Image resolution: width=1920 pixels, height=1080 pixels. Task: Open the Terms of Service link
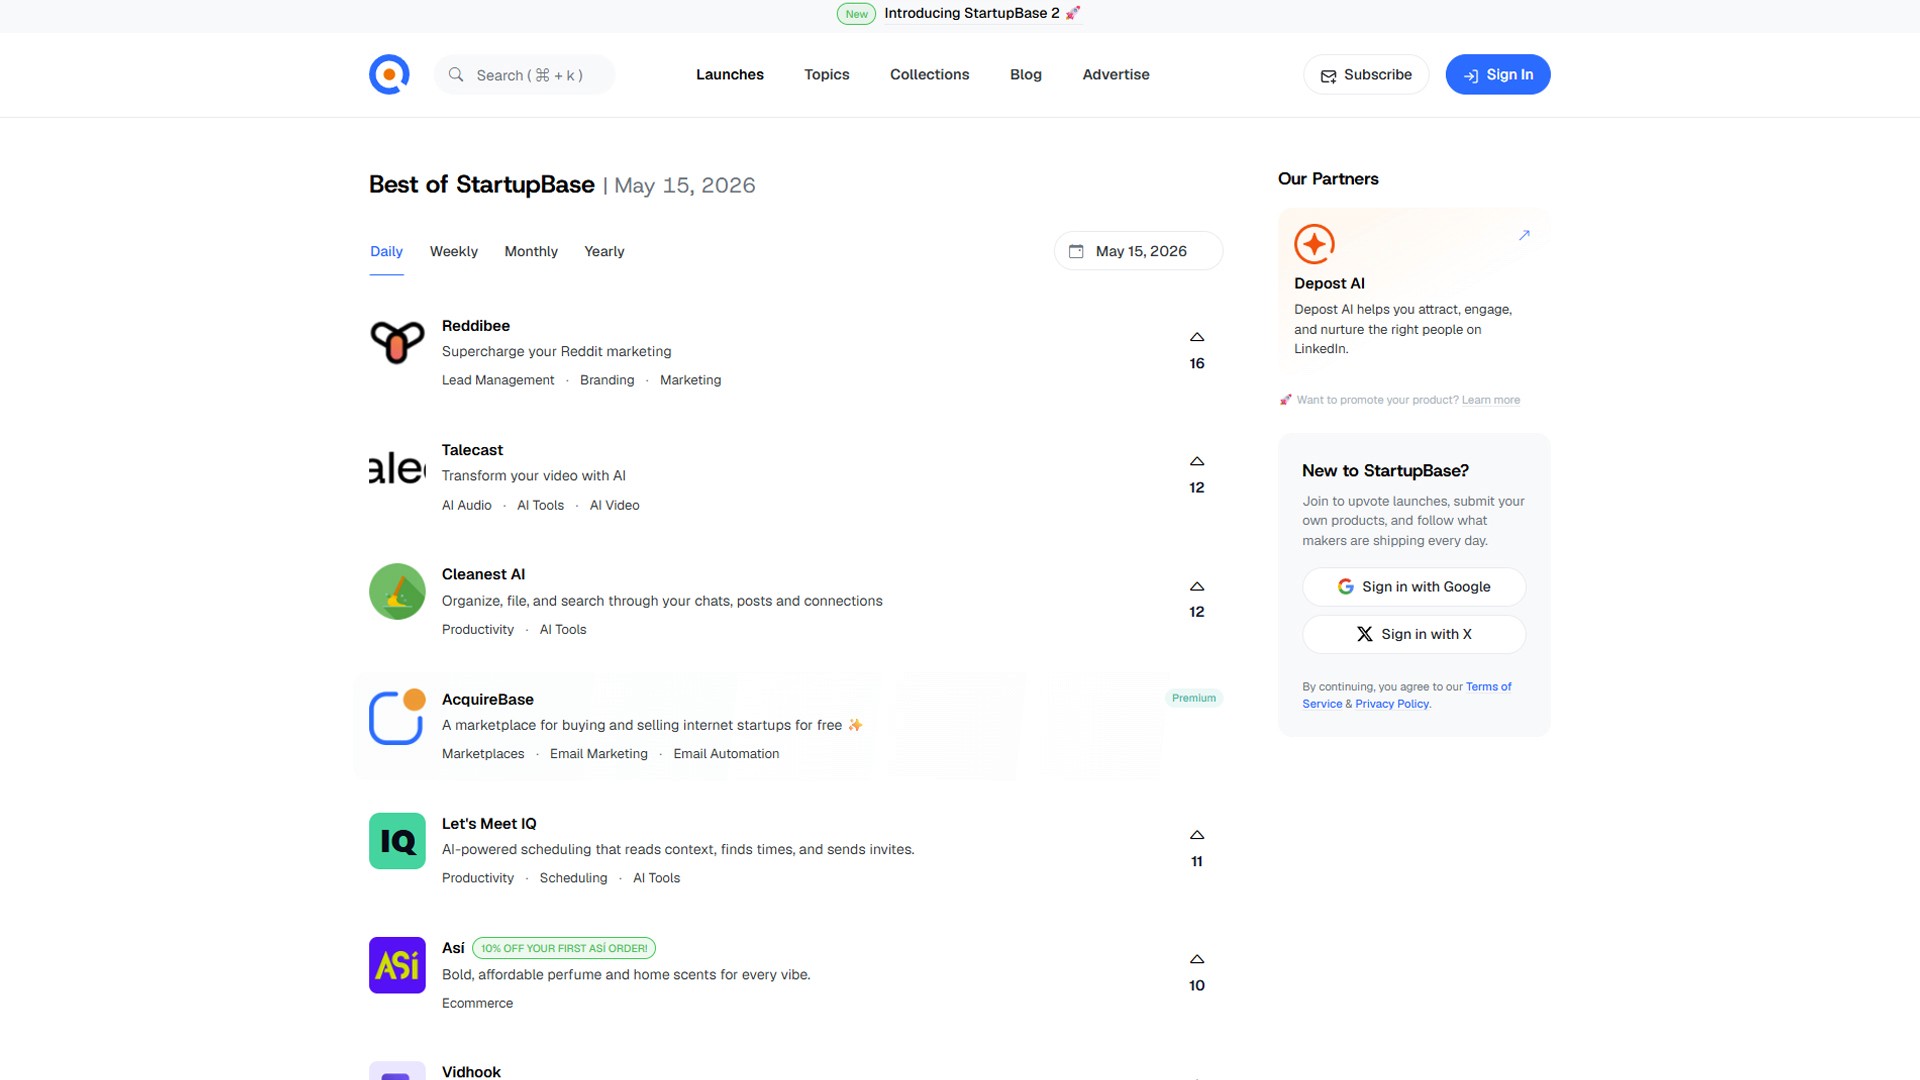coord(1407,695)
